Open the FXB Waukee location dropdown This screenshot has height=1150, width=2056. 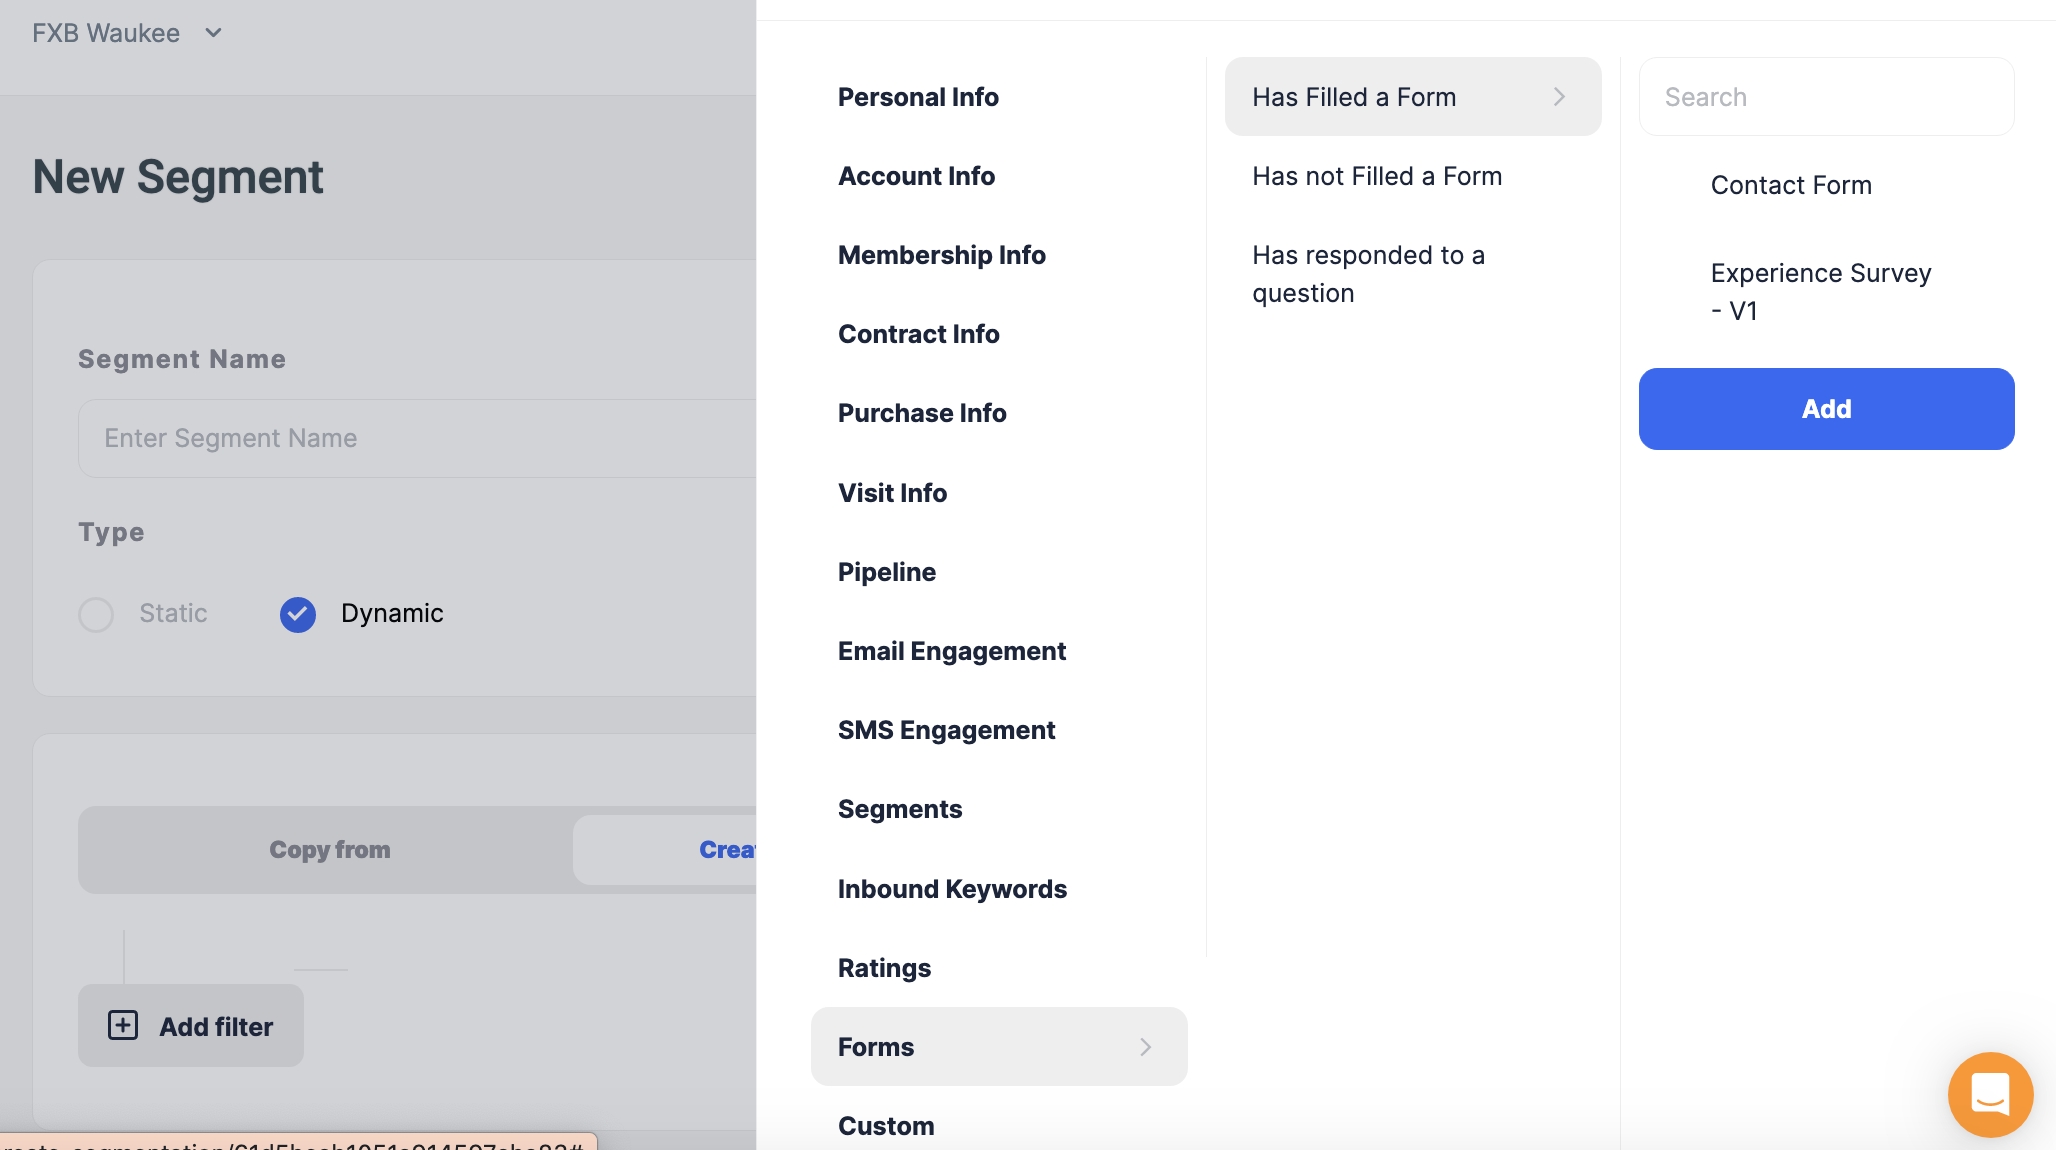pos(126,33)
